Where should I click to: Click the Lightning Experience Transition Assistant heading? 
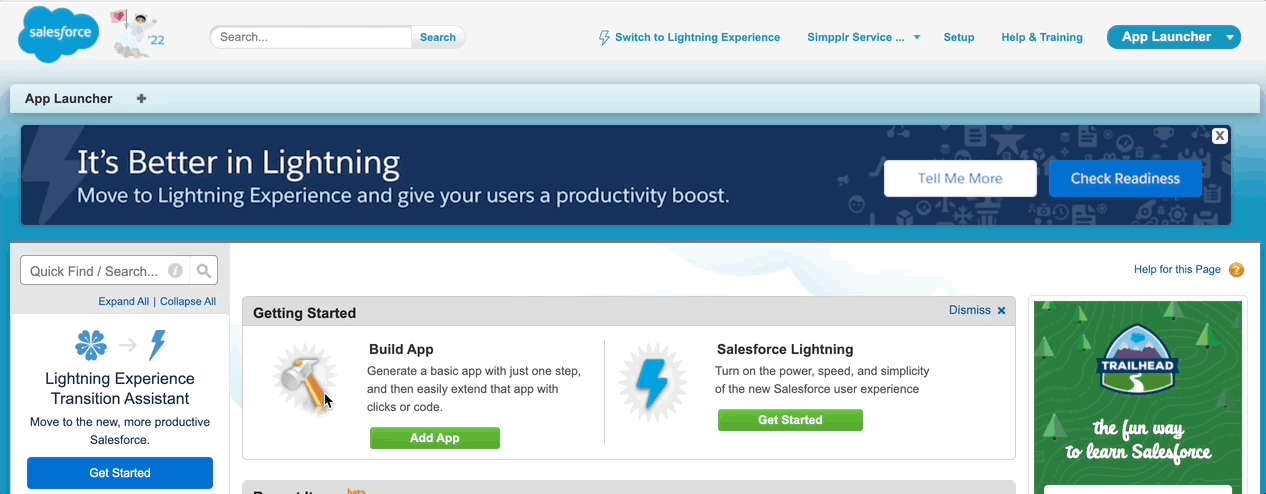[x=120, y=388]
